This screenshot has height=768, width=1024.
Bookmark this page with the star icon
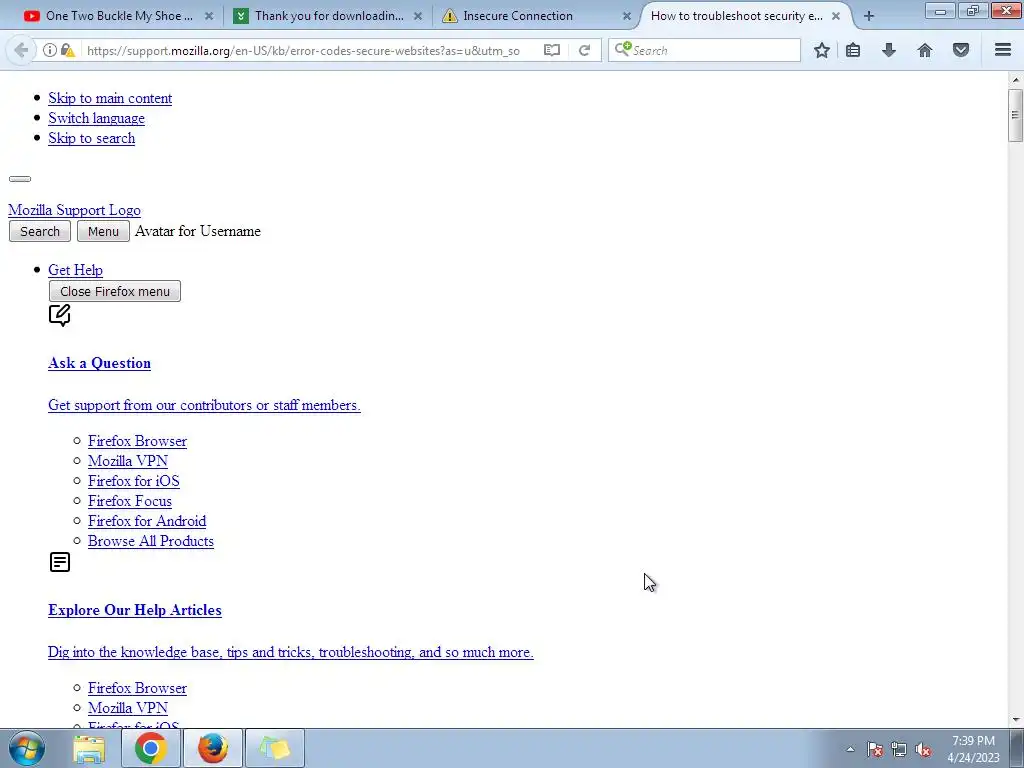822,50
